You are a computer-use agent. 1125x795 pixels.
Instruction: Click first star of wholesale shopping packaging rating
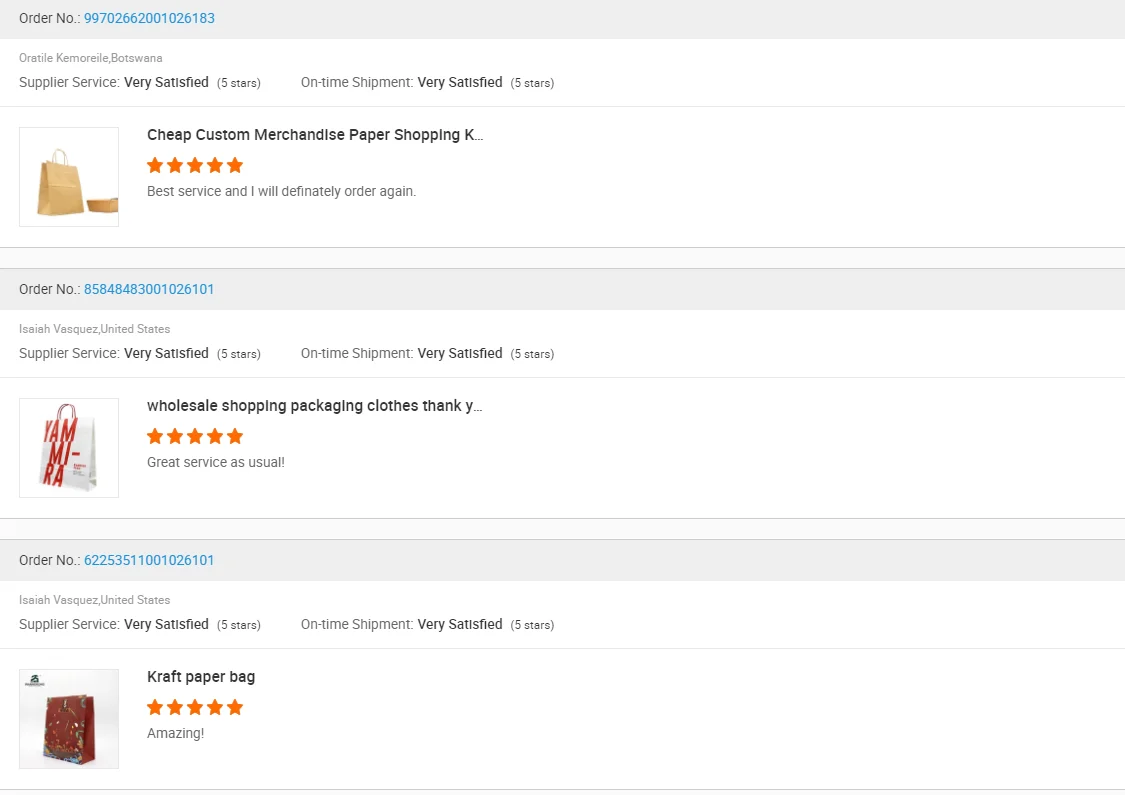pyautogui.click(x=155, y=436)
